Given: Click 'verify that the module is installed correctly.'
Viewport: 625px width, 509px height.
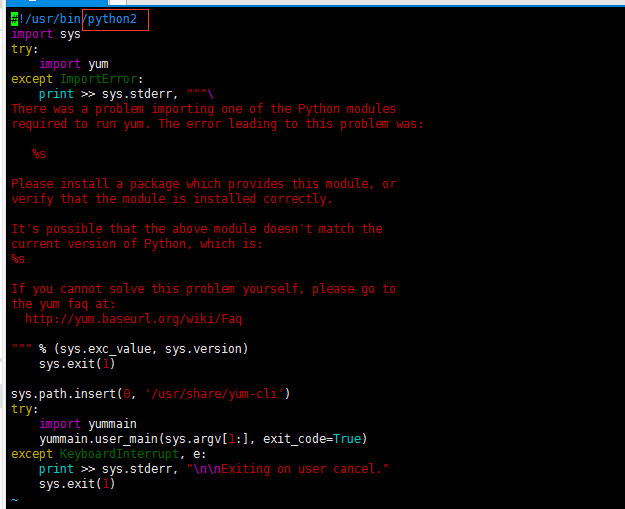Looking at the screenshot, I should (172, 199).
